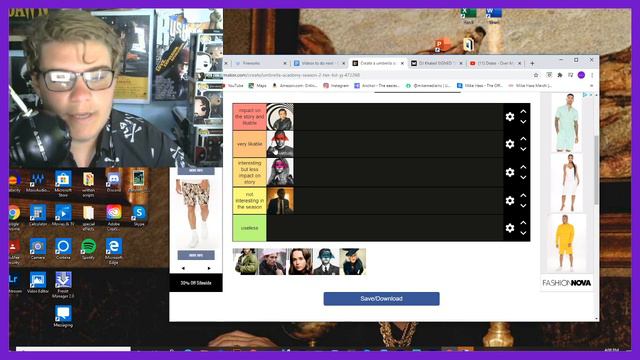Open the Spotify desktop icon
The width and height of the screenshot is (640, 360).
(88, 249)
